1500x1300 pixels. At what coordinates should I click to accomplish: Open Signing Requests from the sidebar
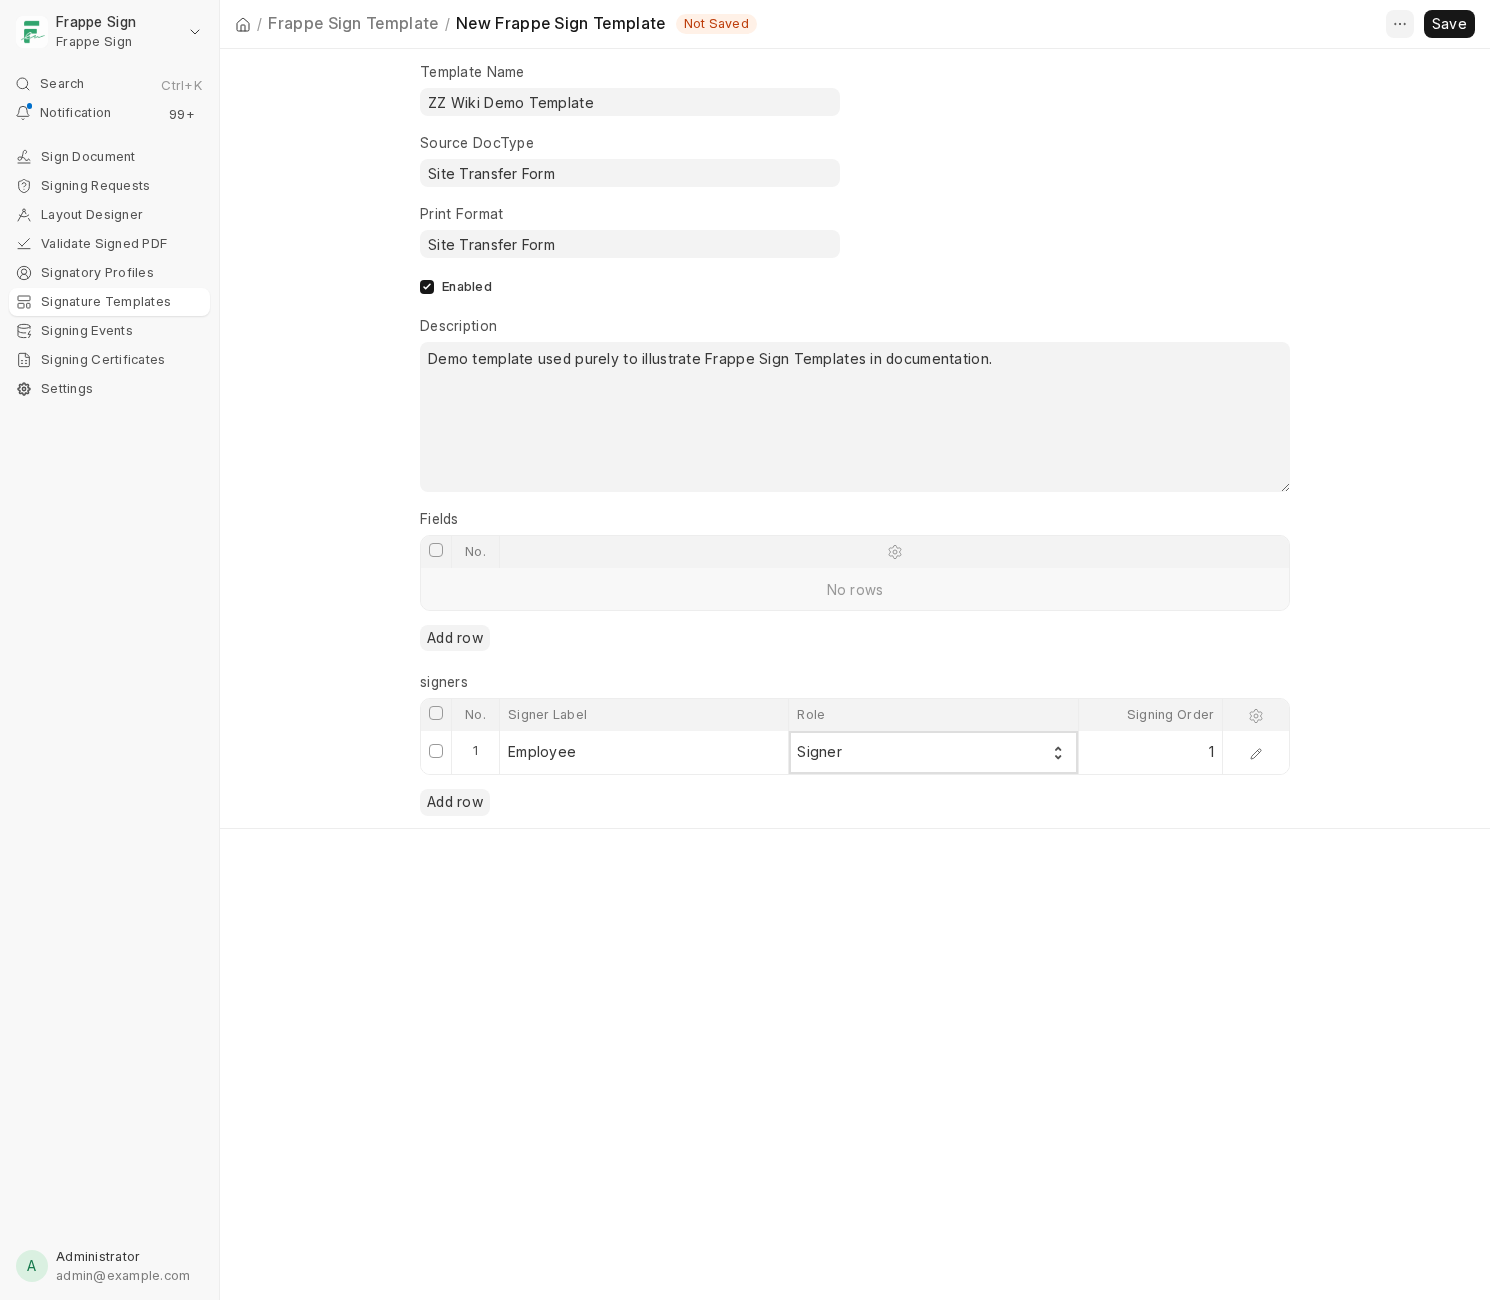click(x=110, y=186)
